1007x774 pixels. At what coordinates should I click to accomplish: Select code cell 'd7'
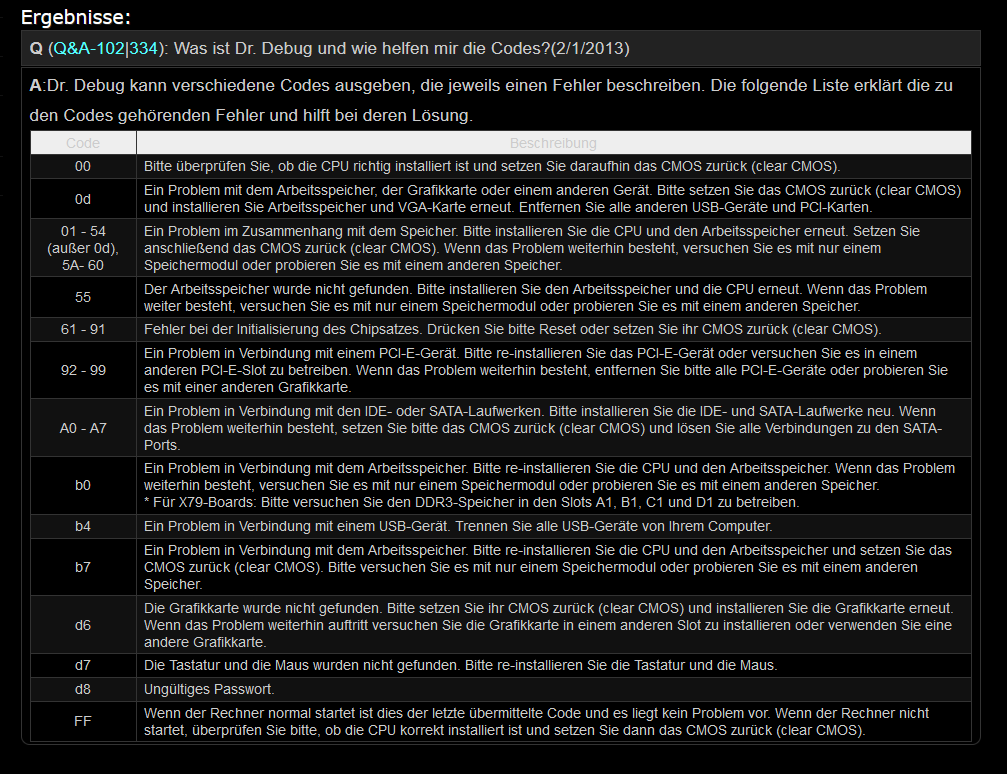pos(83,665)
